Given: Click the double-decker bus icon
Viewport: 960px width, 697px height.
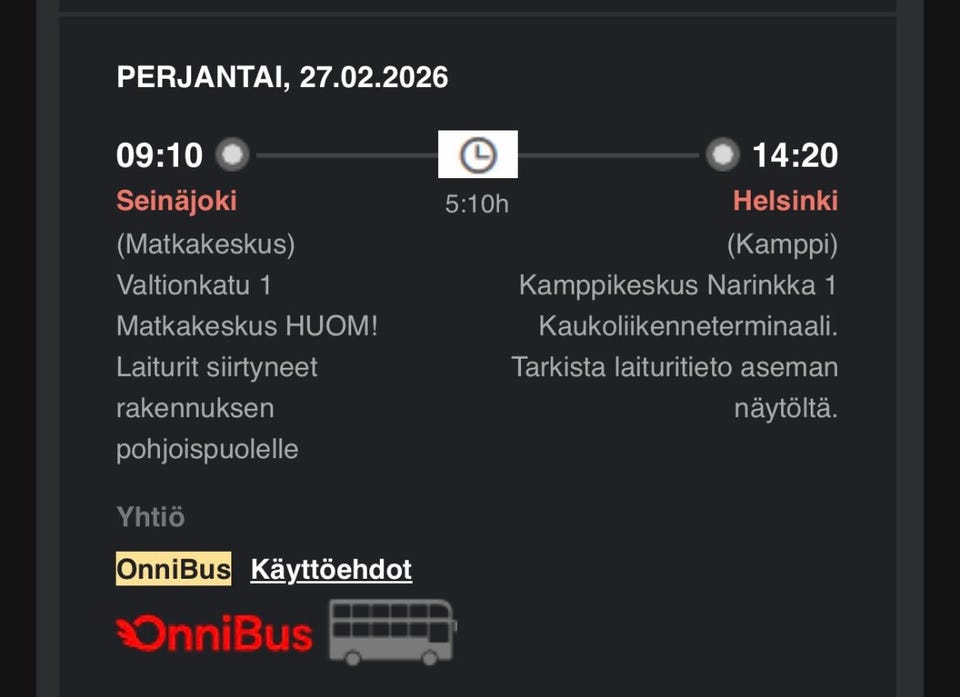Looking at the screenshot, I should tap(392, 632).
